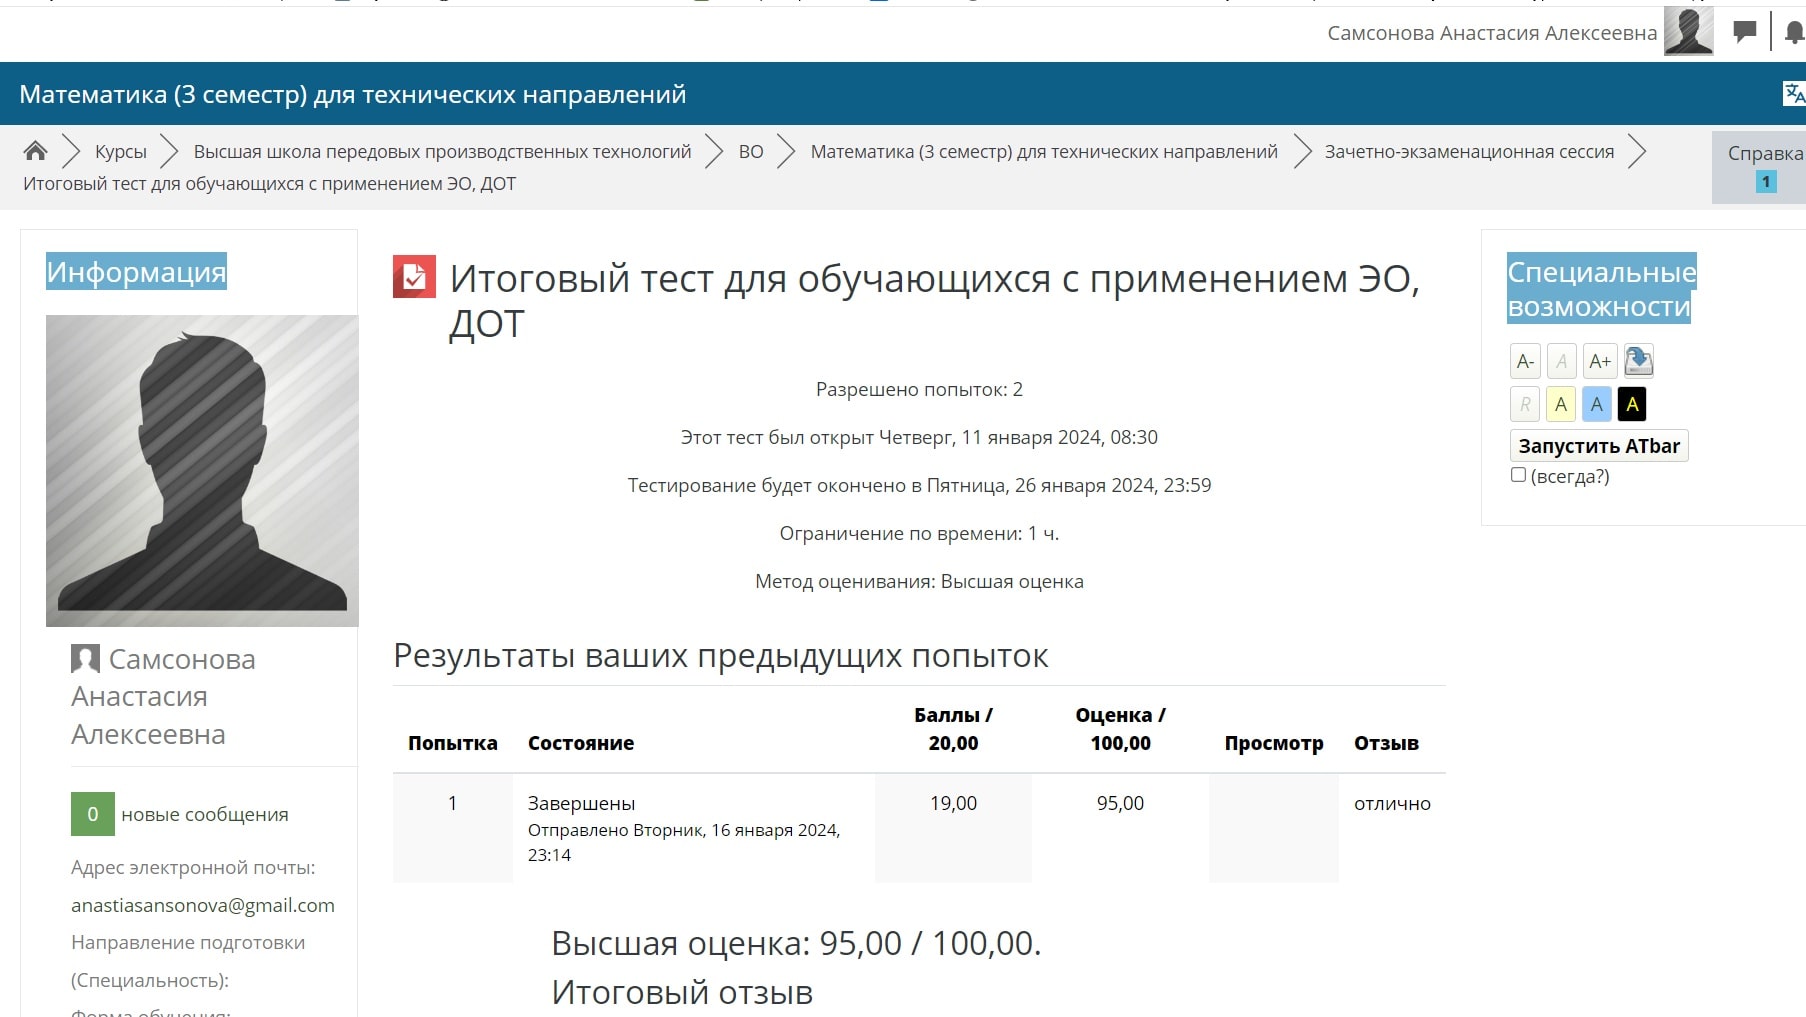Image resolution: width=1806 pixels, height=1017 pixels.
Task: Open notifications via the bell icon
Action: (x=1792, y=32)
